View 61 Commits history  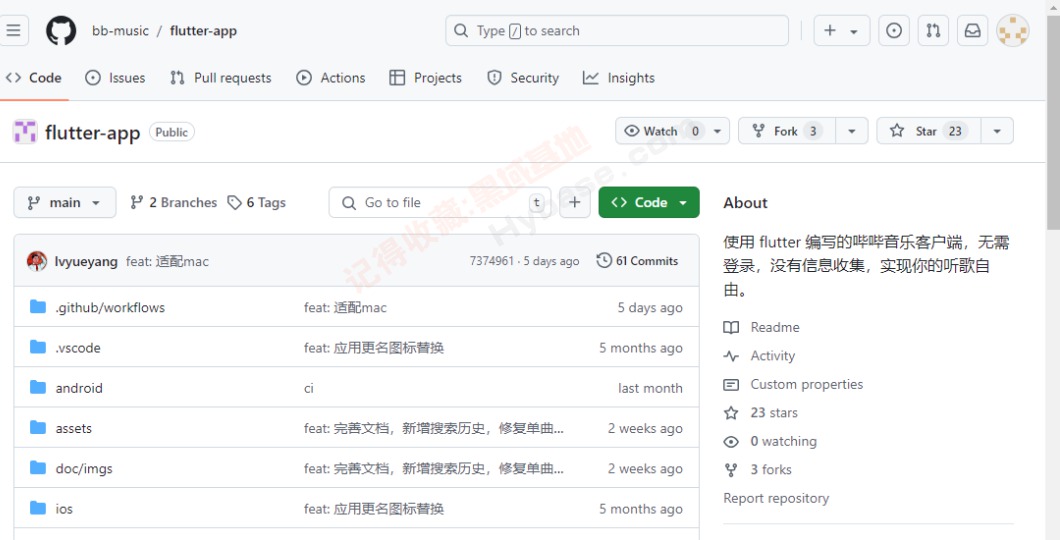(637, 261)
